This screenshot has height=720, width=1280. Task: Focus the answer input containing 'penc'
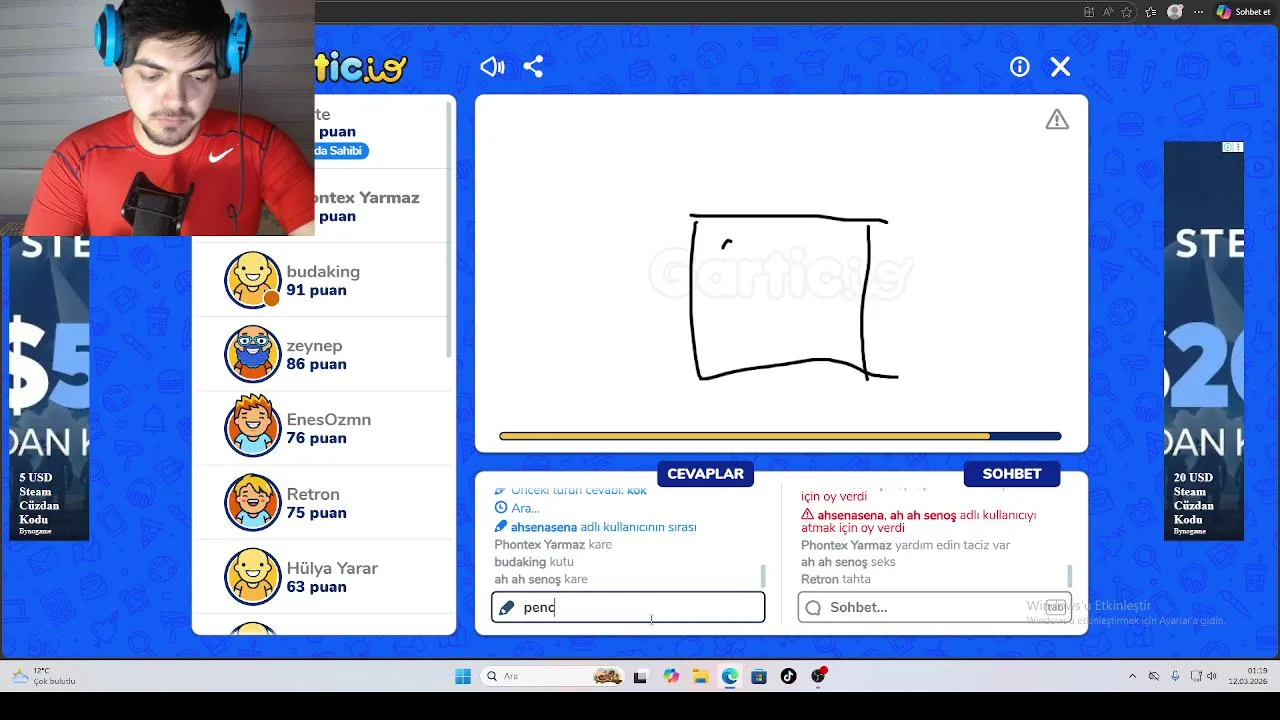[628, 607]
